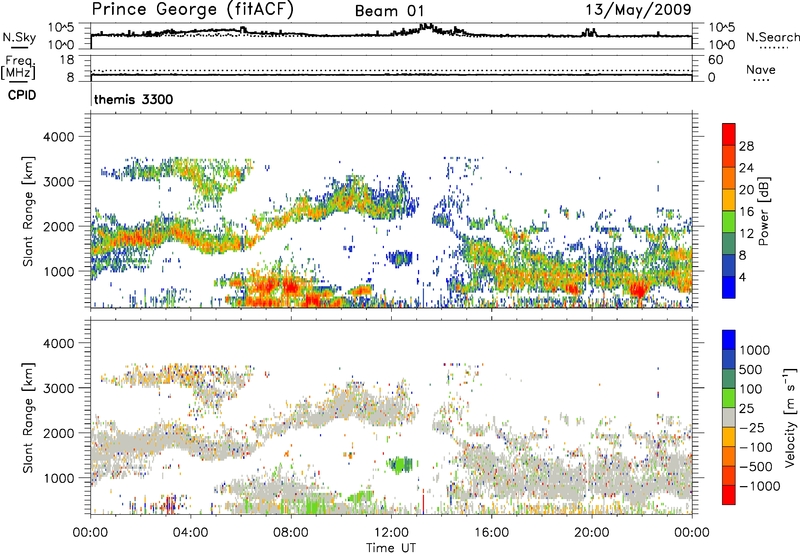Click the "4" label on Power color bar
800x554 pixels.
pos(743,278)
